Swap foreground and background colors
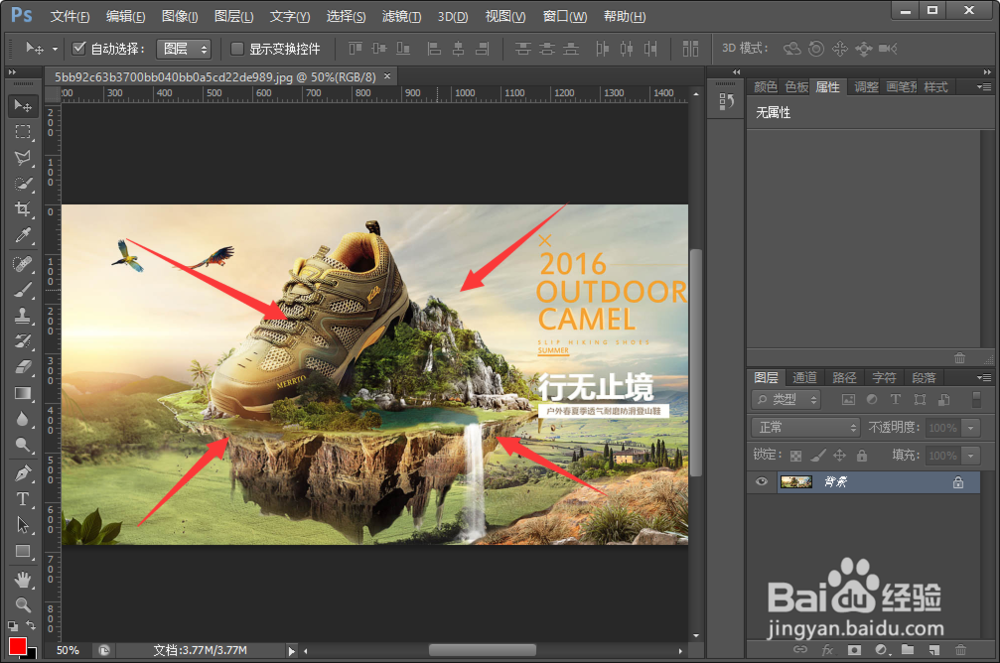Viewport: 1000px width, 663px height. pyautogui.click(x=31, y=625)
